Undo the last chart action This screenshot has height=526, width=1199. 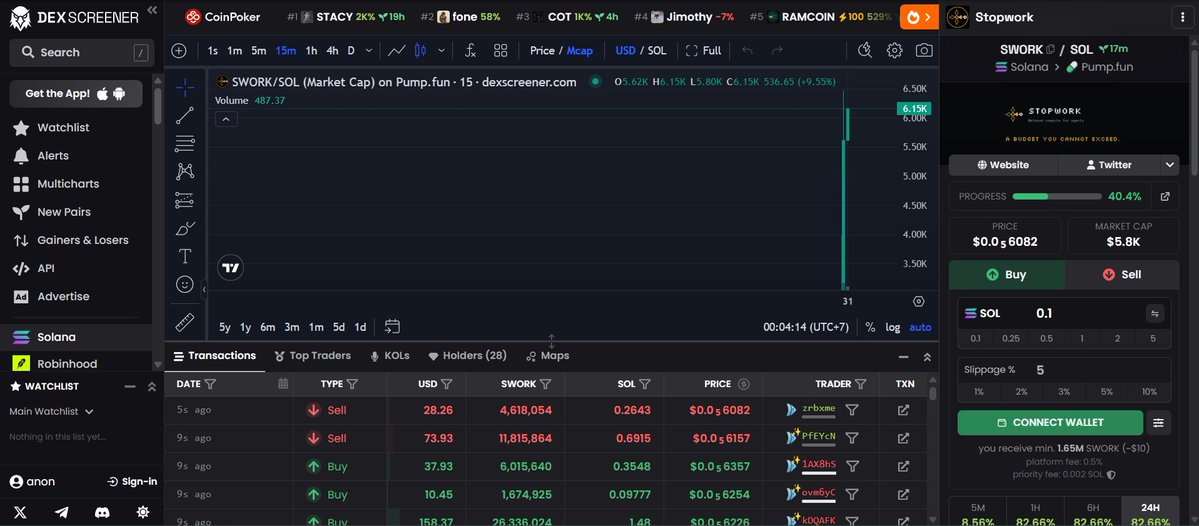pyautogui.click(x=747, y=50)
